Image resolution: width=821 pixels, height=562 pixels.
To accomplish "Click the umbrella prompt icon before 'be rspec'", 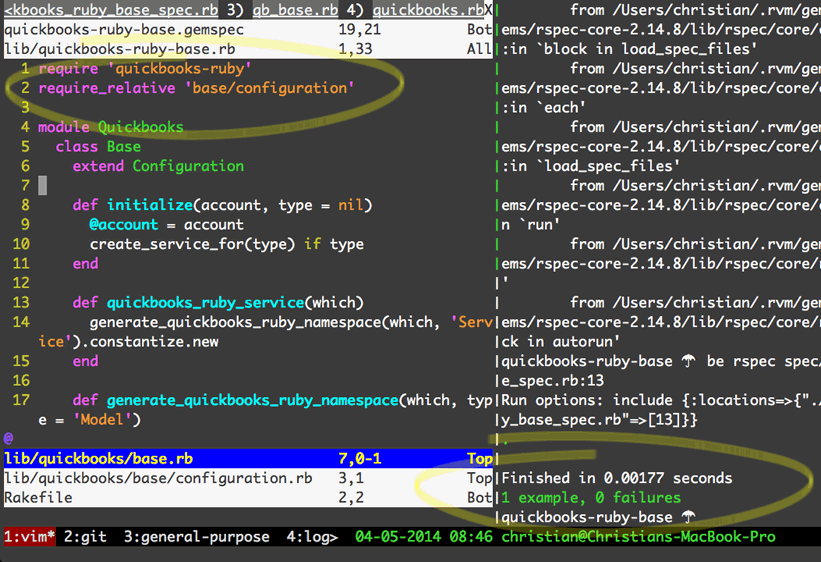I will tap(689, 361).
